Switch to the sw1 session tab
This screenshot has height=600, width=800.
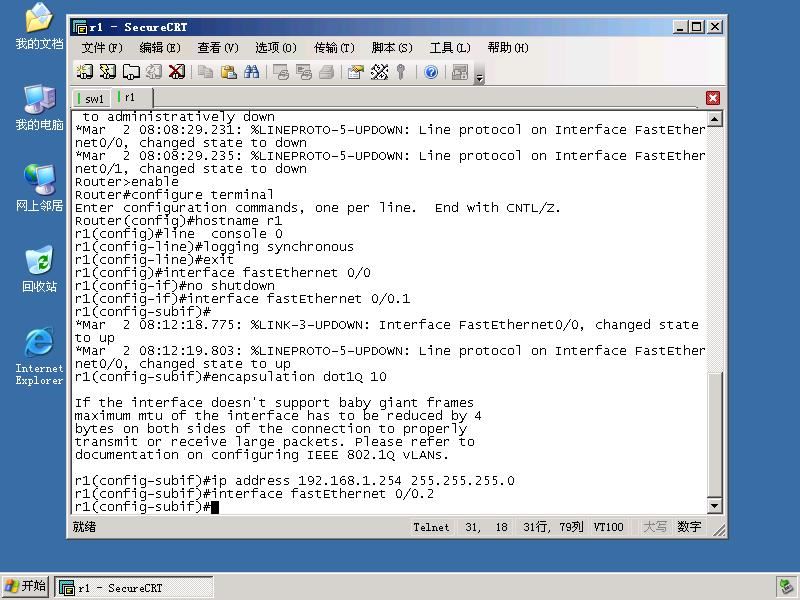tap(92, 98)
